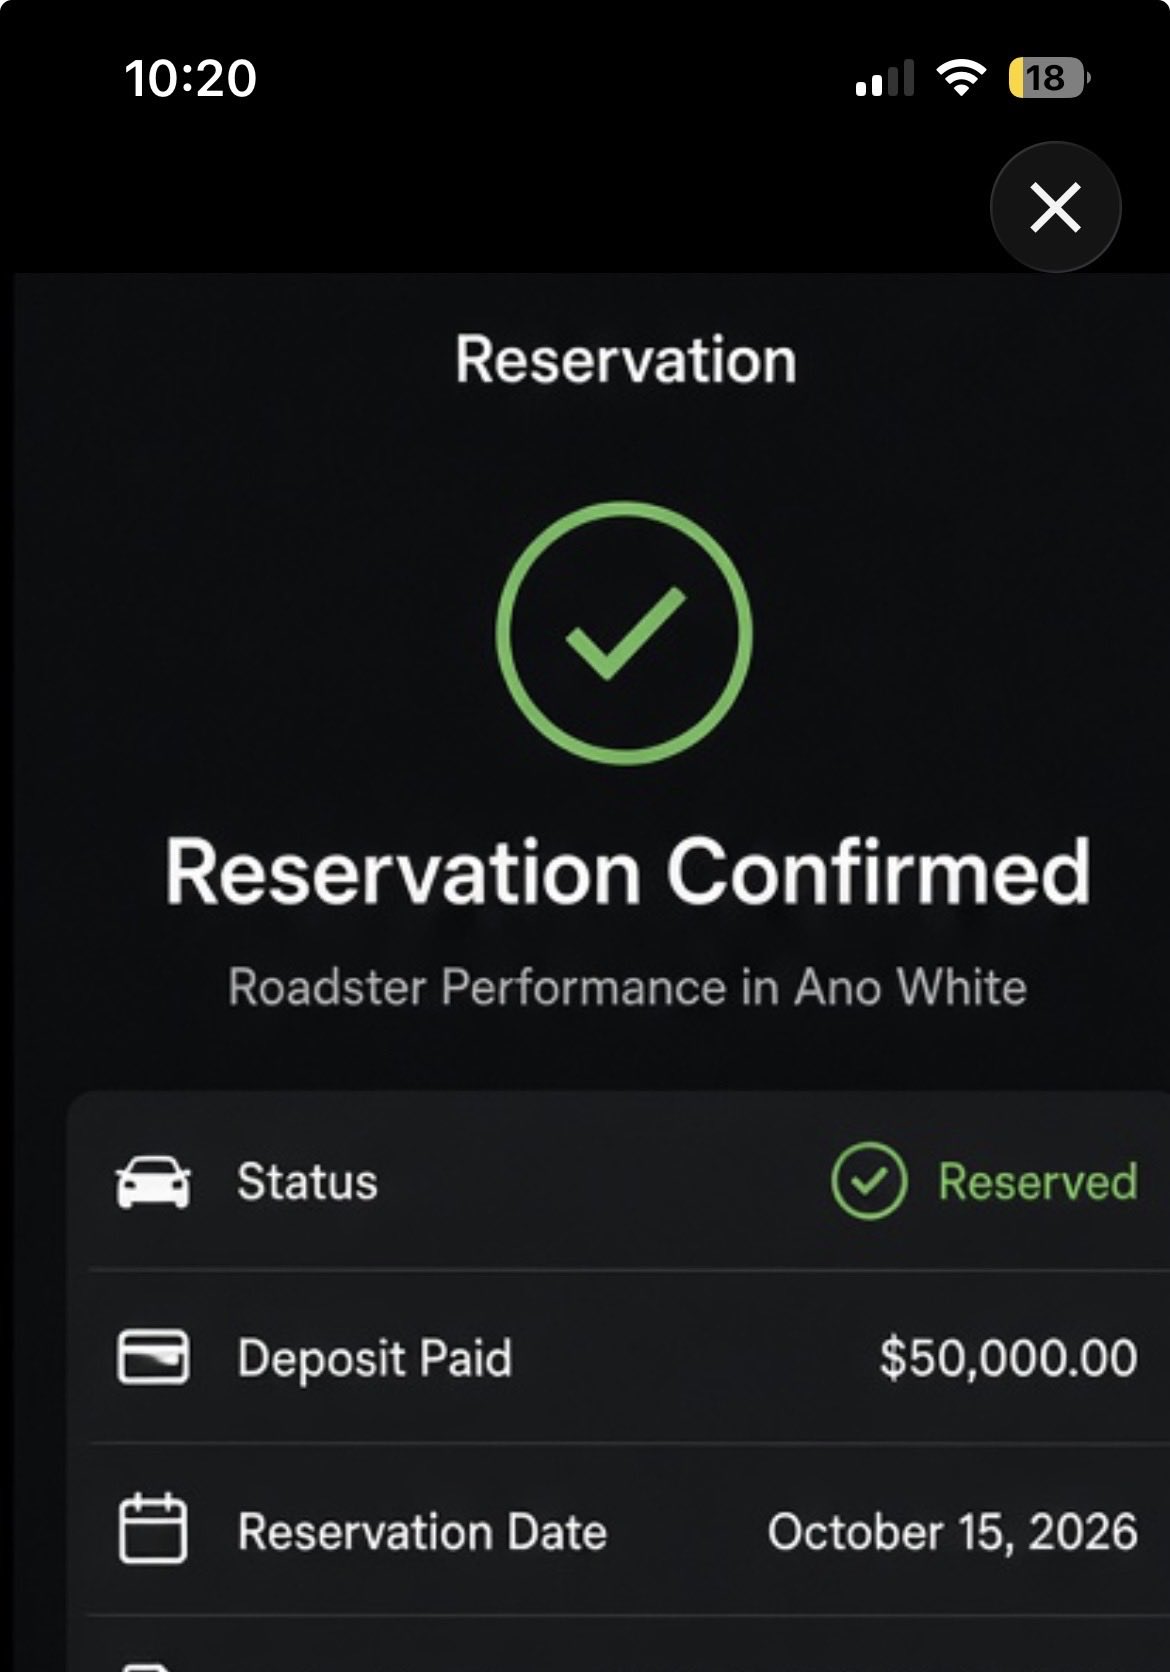The width and height of the screenshot is (1170, 1672).
Task: Tap the large green confirmation checkmark
Action: pyautogui.click(x=624, y=632)
